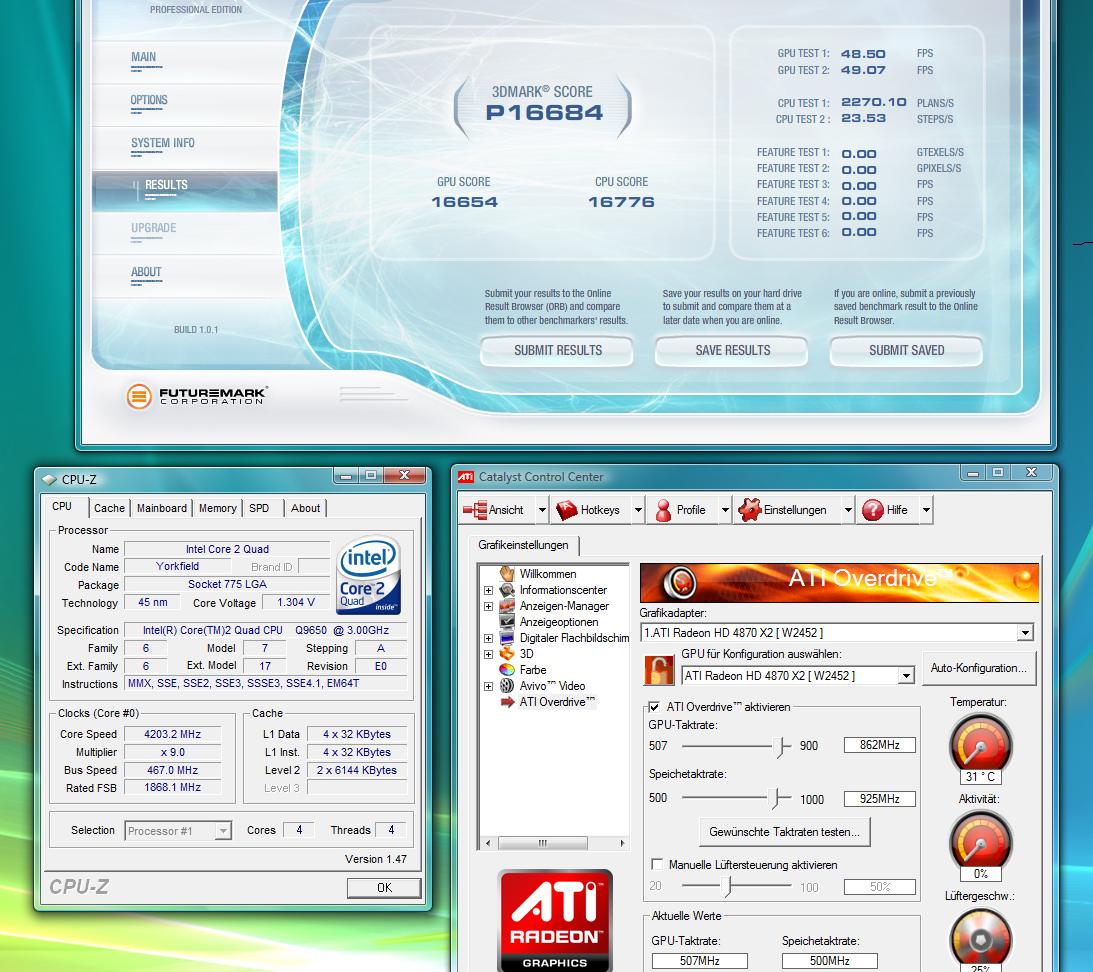Open GPU für Konfiguration dropdown

click(x=905, y=676)
